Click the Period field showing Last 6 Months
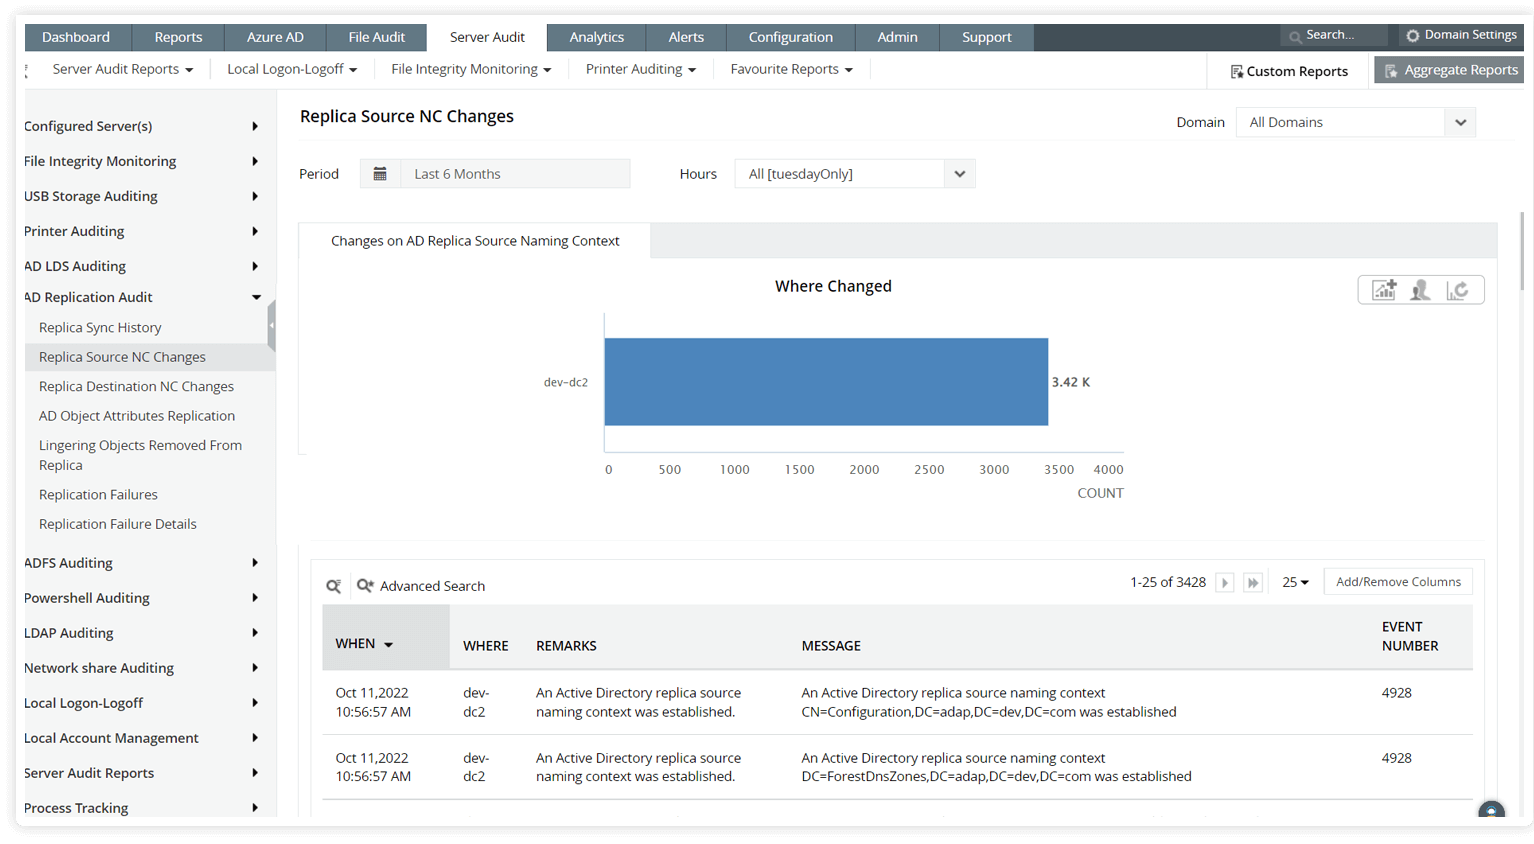The height and width of the screenshot is (844, 1534). (x=515, y=174)
